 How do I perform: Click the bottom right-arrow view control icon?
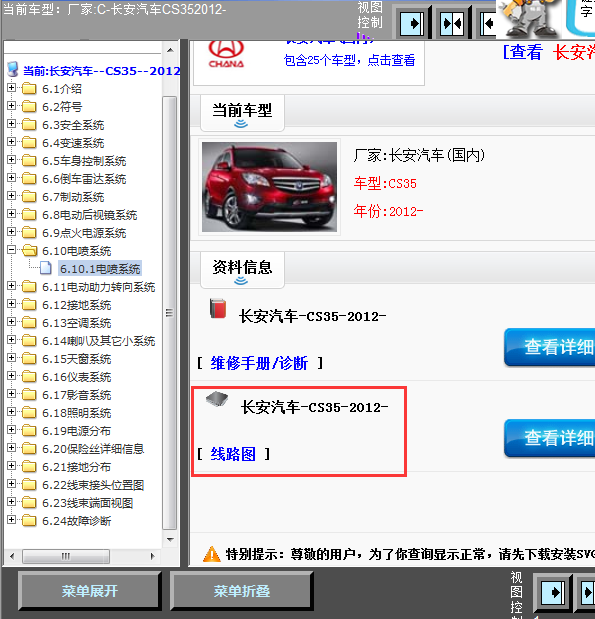click(x=552, y=593)
